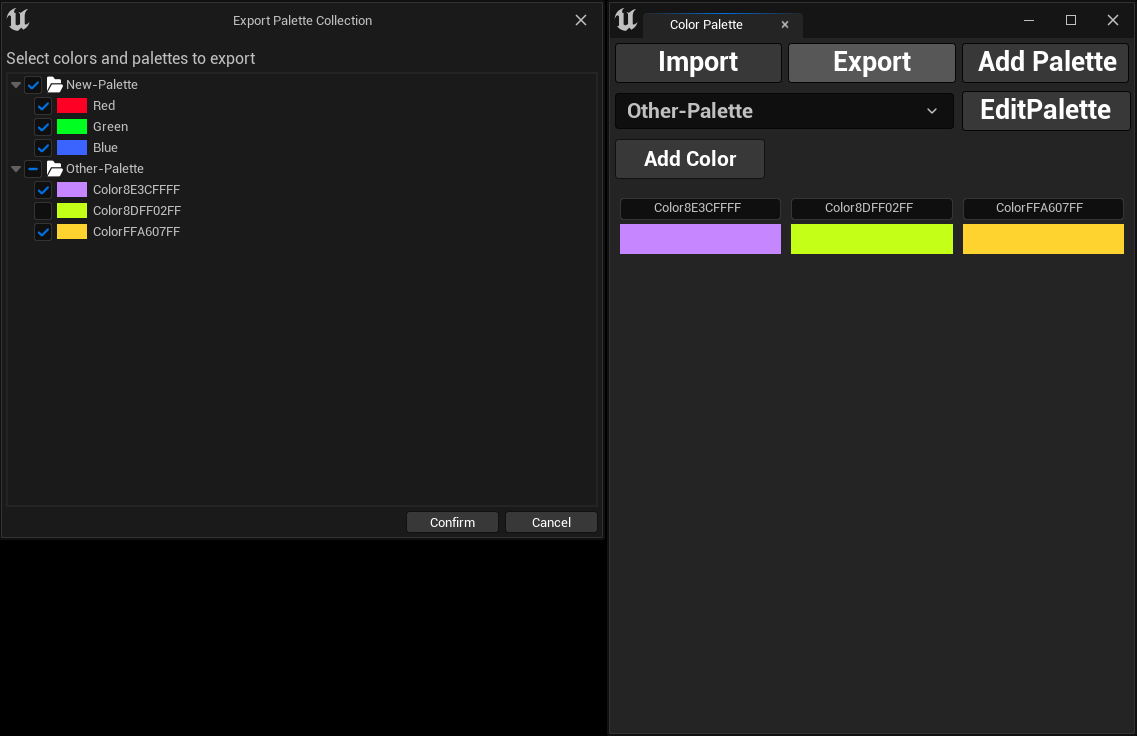The width and height of the screenshot is (1137, 736).
Task: Enable the Color8DFF02FF checkbox for export
Action: [43, 210]
